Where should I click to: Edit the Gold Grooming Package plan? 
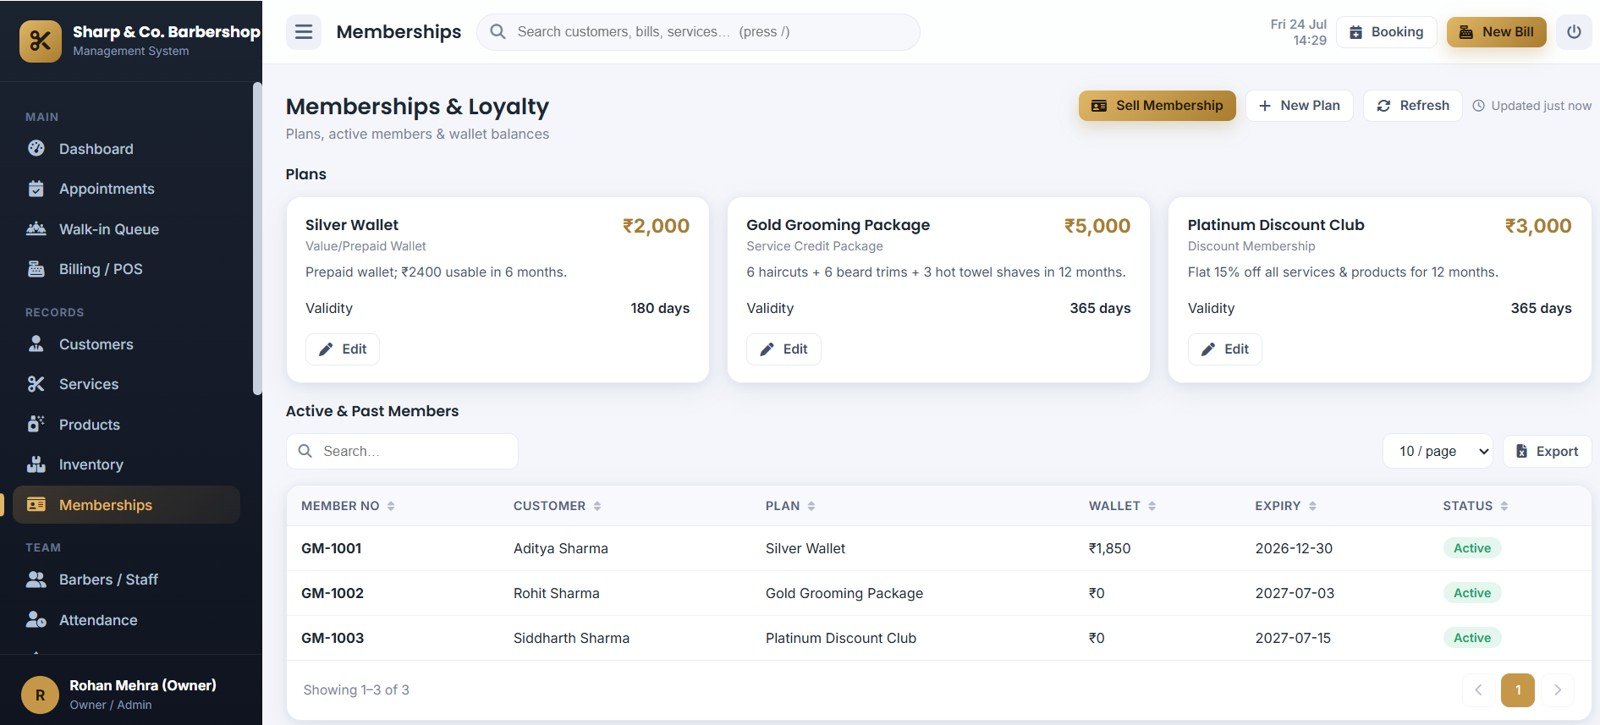coord(783,349)
